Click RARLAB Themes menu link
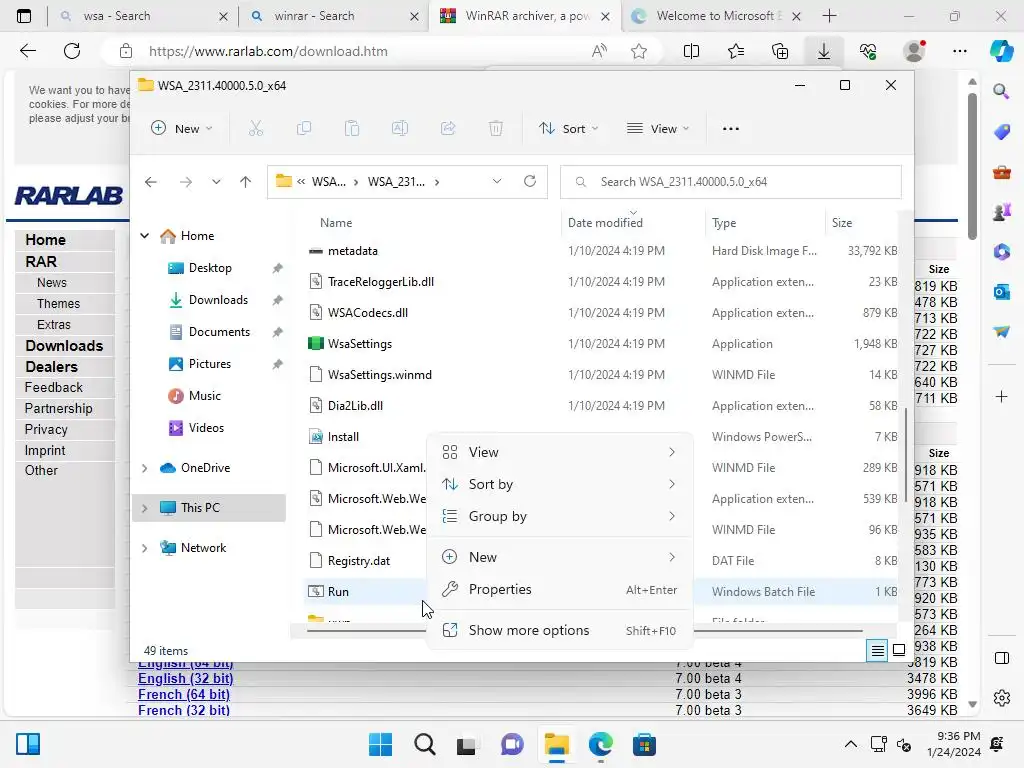This screenshot has height=768, width=1024. click(58, 304)
